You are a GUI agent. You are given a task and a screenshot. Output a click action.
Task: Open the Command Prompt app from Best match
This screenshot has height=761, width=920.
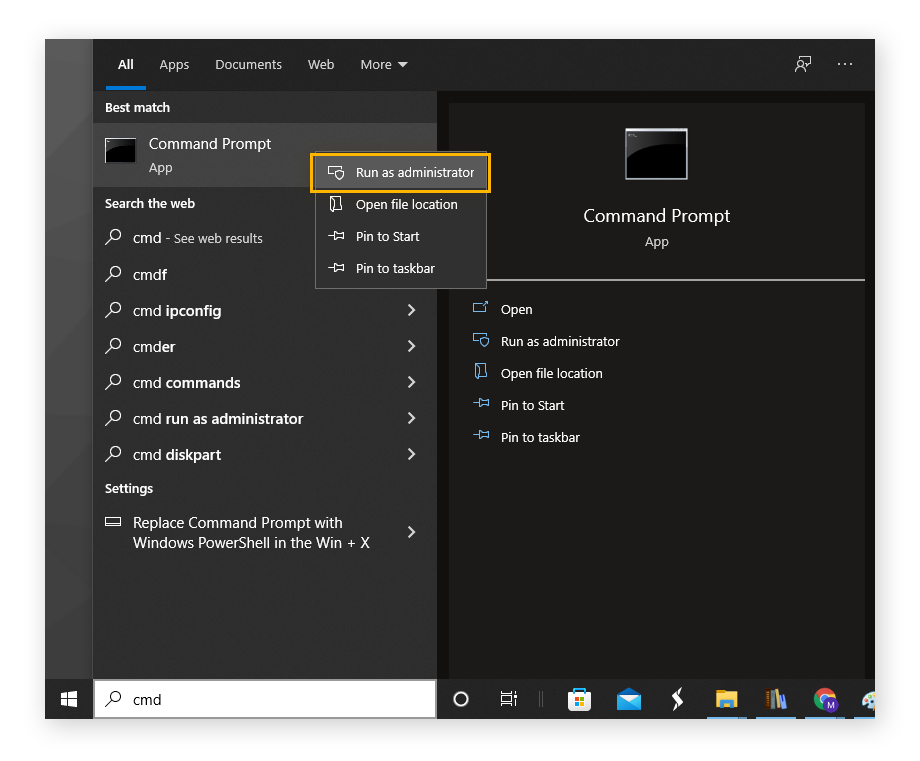[209, 152]
